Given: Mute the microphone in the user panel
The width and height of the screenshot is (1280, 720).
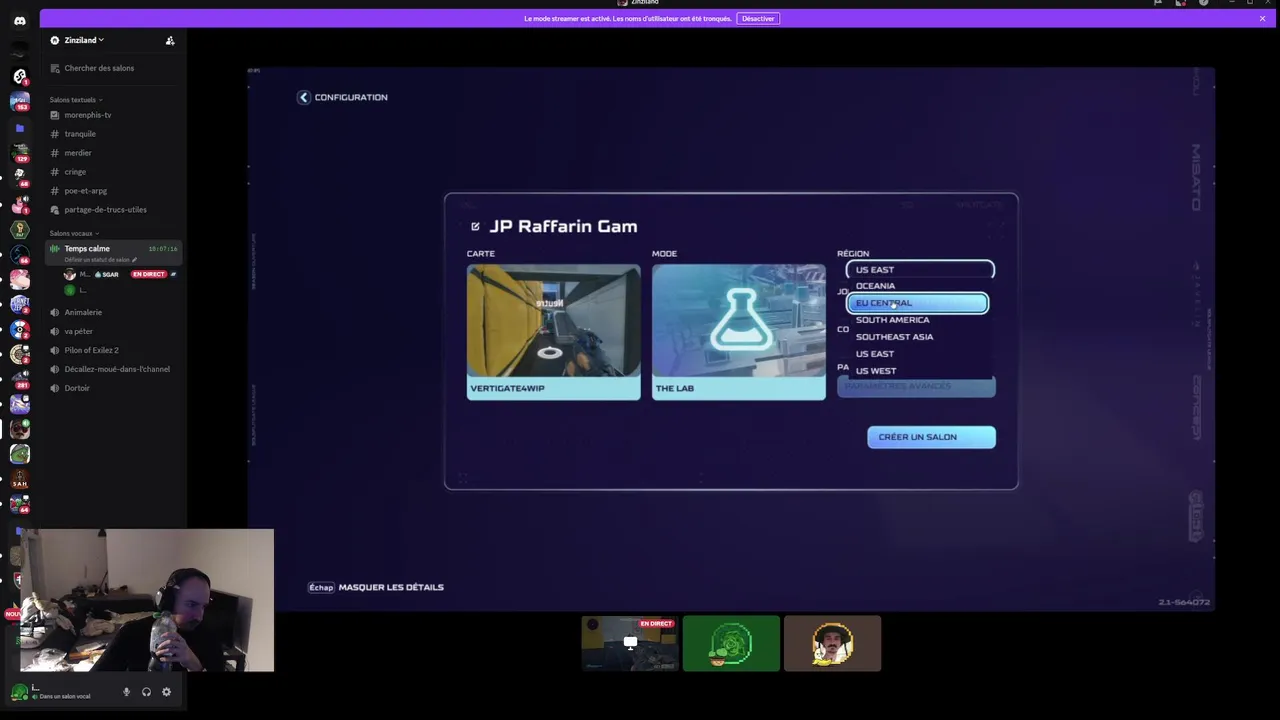Looking at the screenshot, I should point(126,692).
